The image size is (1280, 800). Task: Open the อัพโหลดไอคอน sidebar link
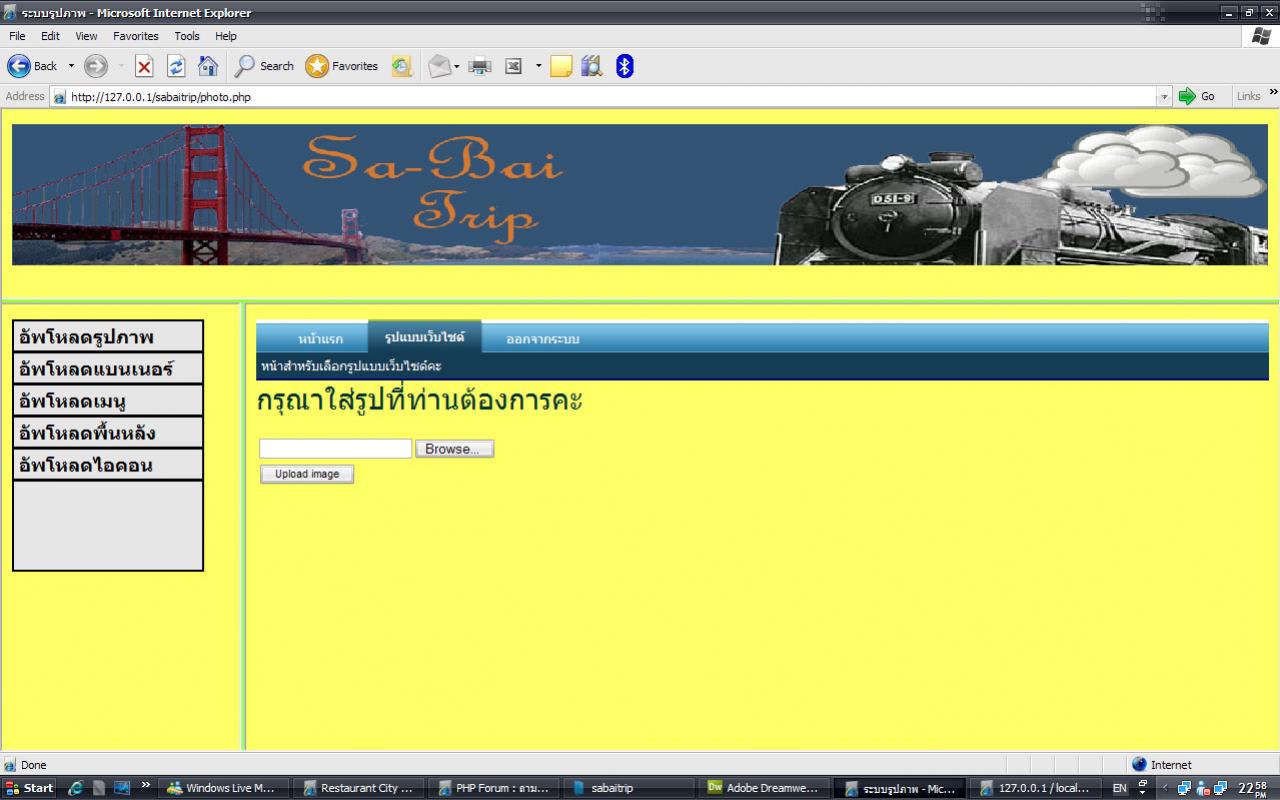[x=108, y=465]
